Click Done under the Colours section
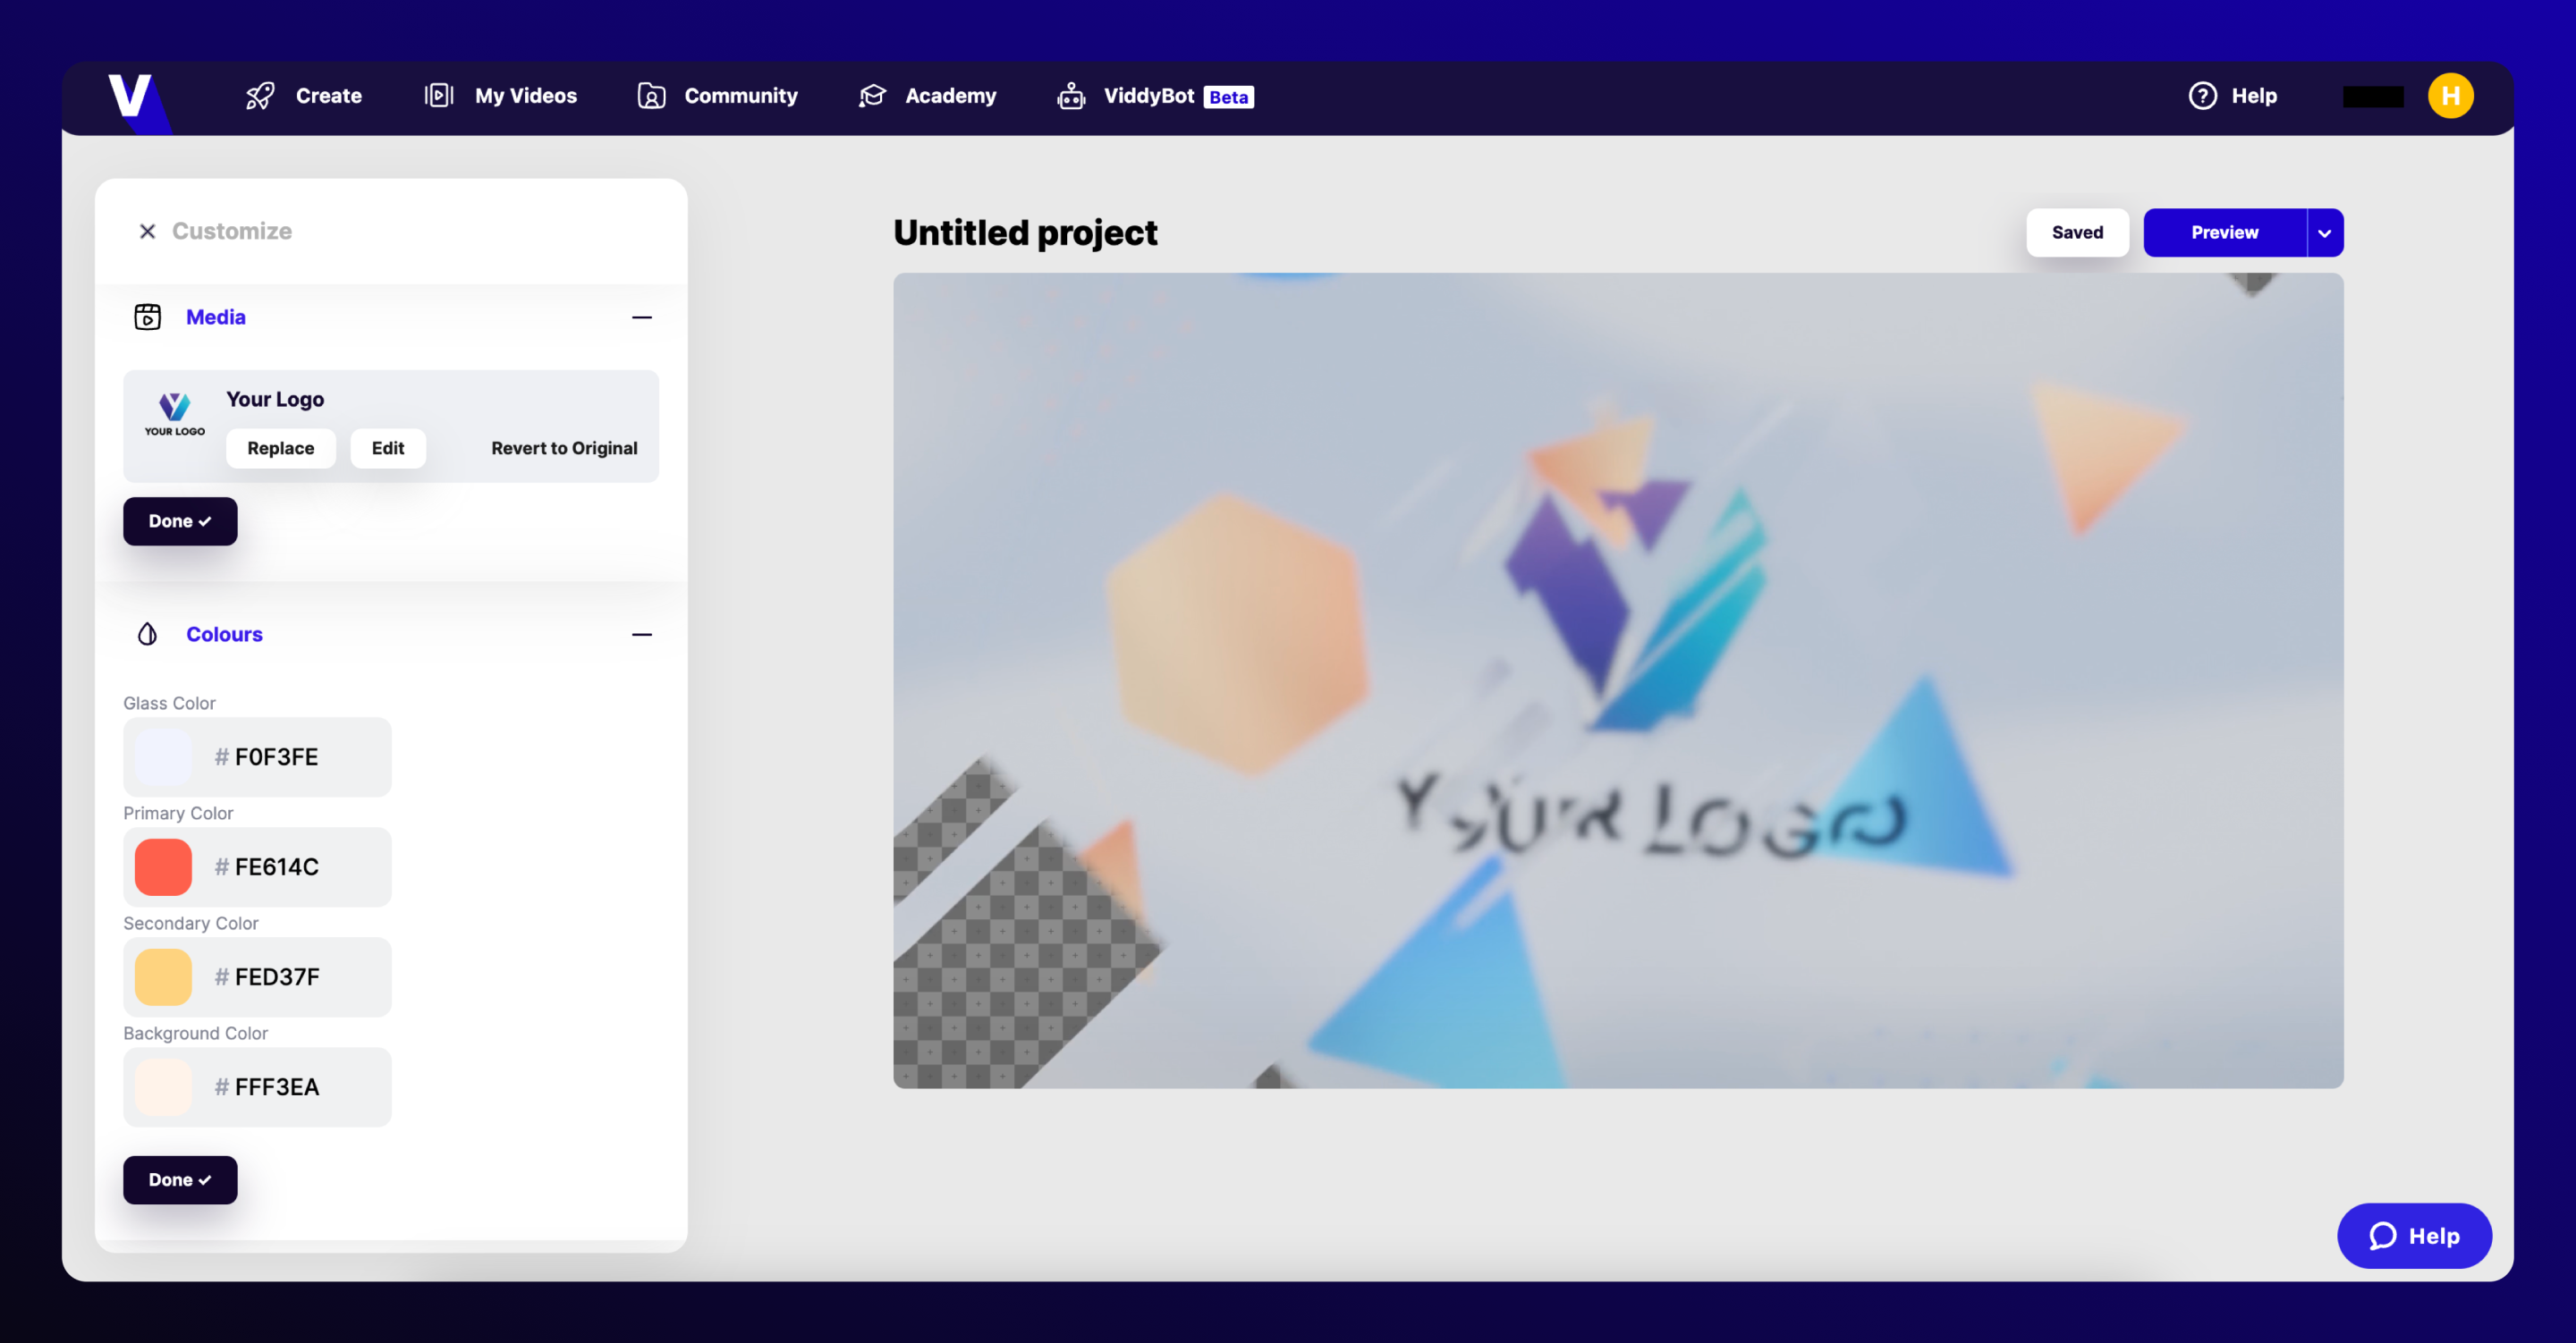This screenshot has height=1343, width=2576. (x=180, y=1180)
